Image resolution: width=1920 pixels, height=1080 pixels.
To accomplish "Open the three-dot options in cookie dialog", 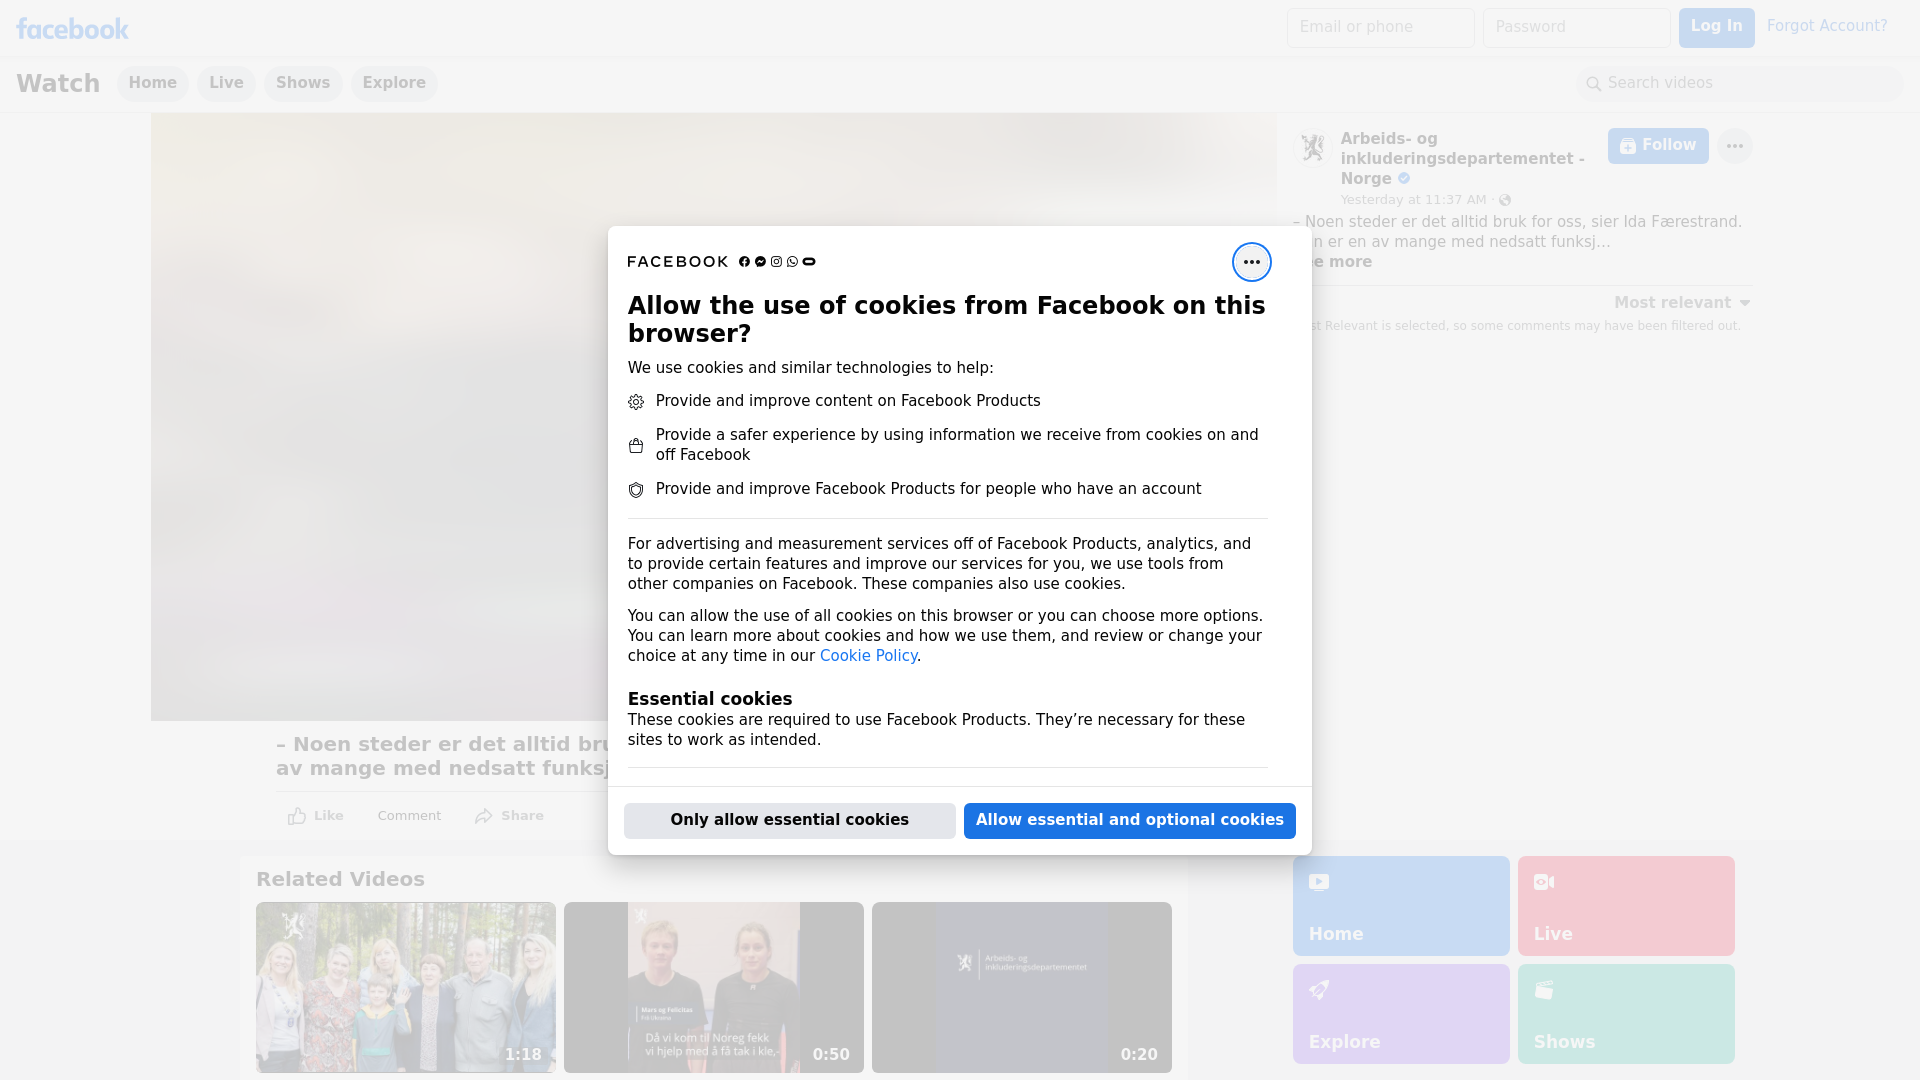I will (1251, 262).
